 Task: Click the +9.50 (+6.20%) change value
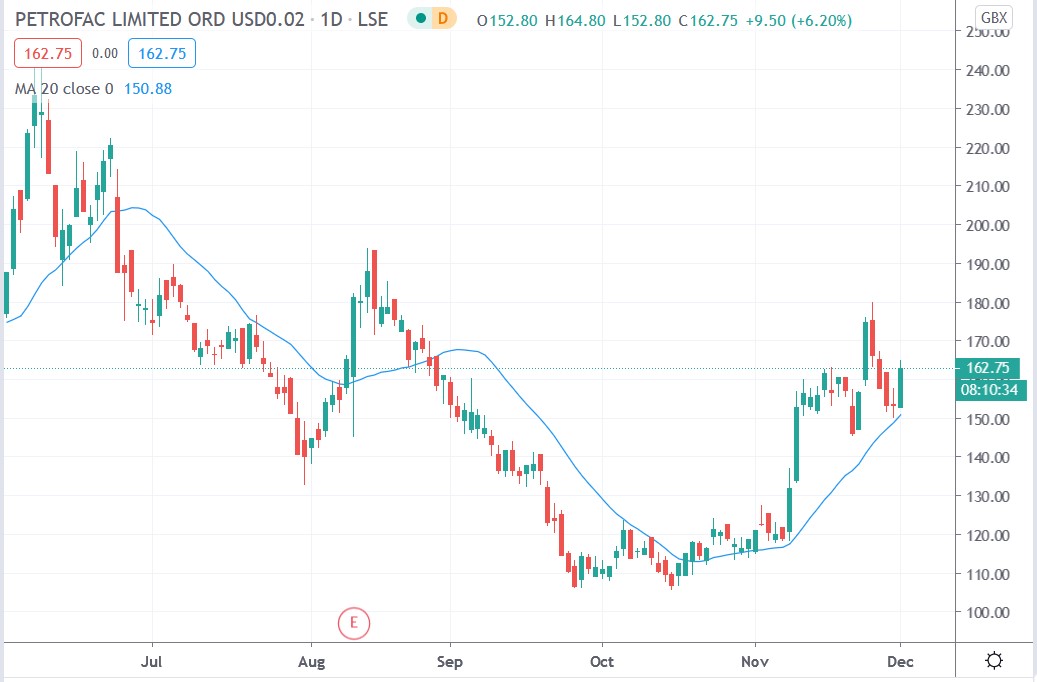799,21
